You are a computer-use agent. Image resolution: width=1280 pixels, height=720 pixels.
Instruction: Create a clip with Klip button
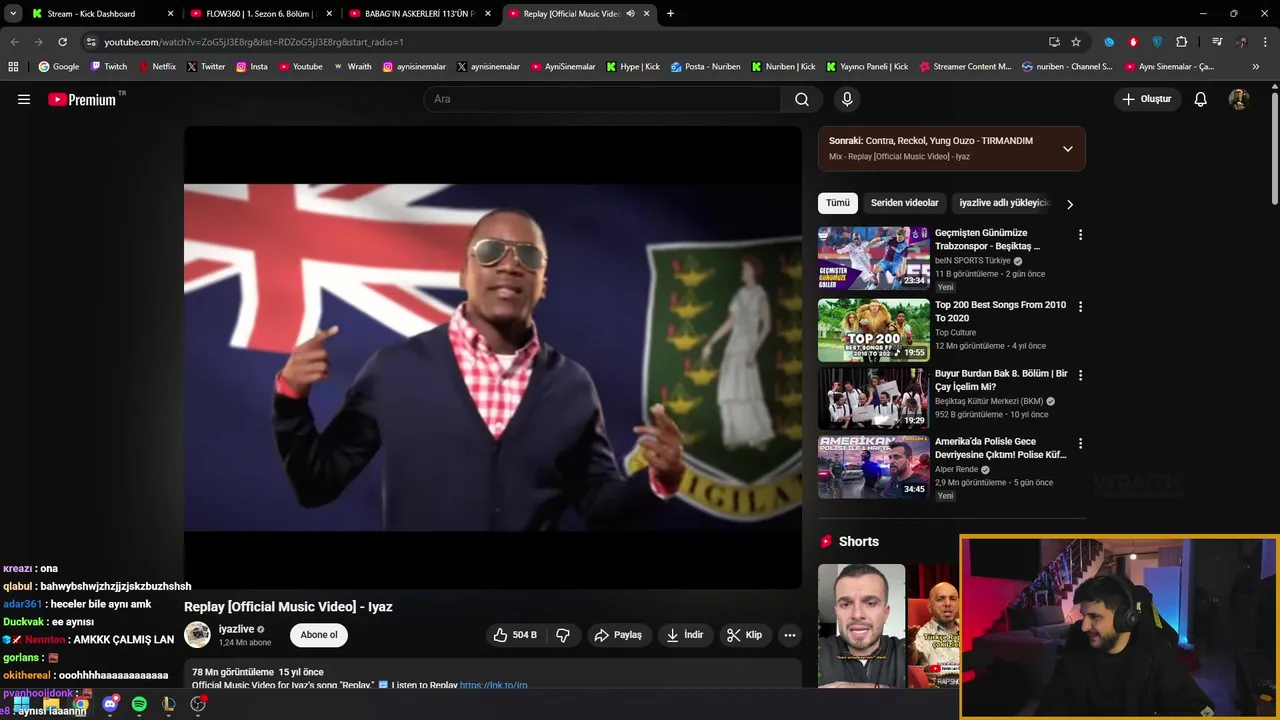point(745,635)
